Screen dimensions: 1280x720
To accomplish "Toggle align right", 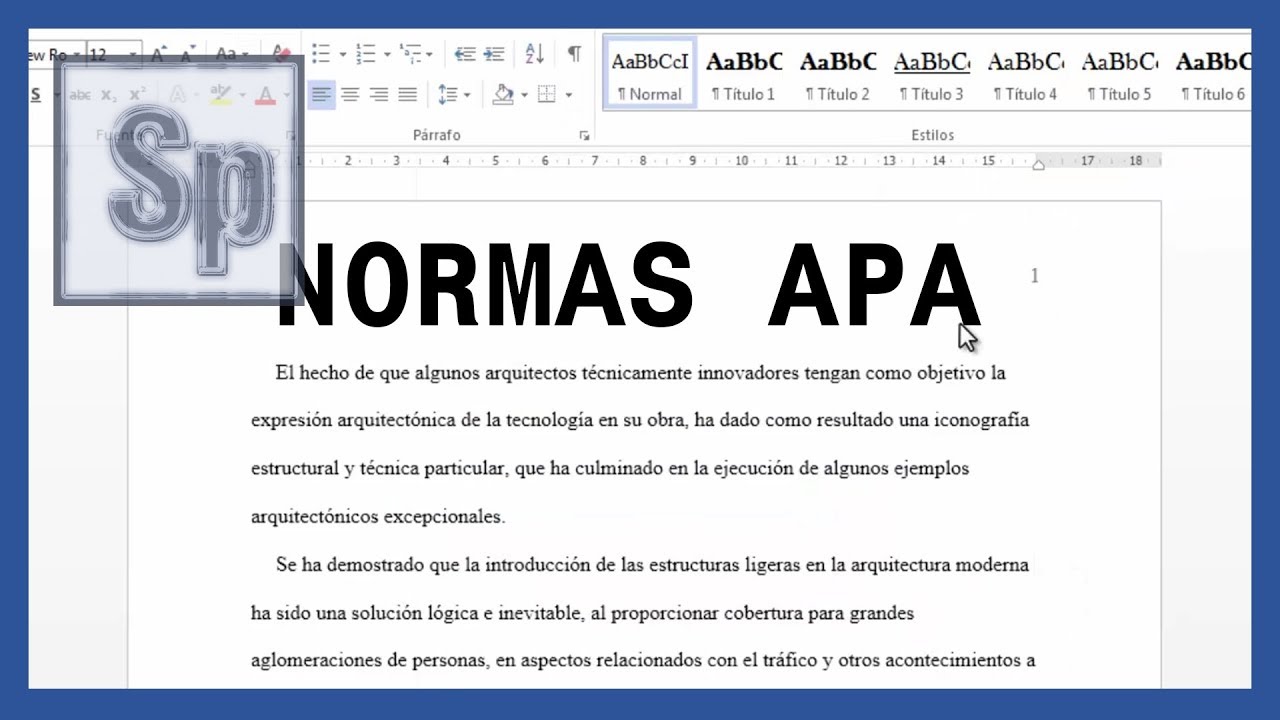I will 379,95.
